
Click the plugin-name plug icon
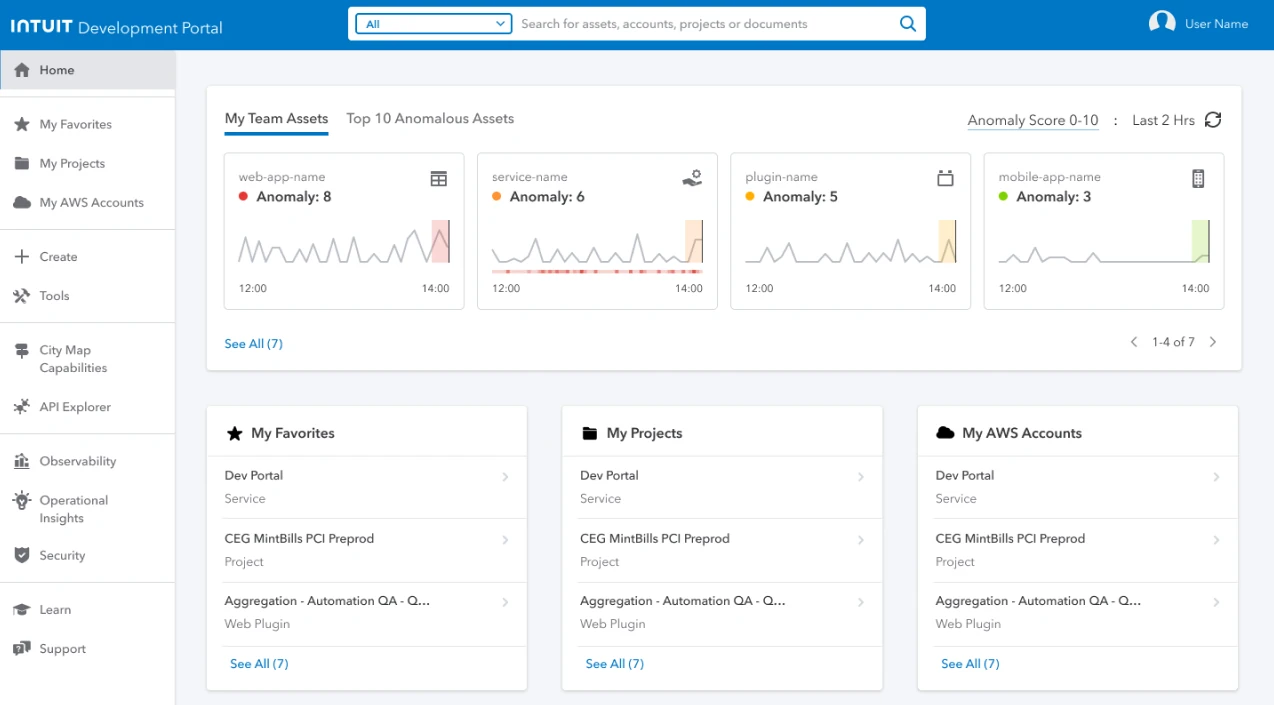945,179
